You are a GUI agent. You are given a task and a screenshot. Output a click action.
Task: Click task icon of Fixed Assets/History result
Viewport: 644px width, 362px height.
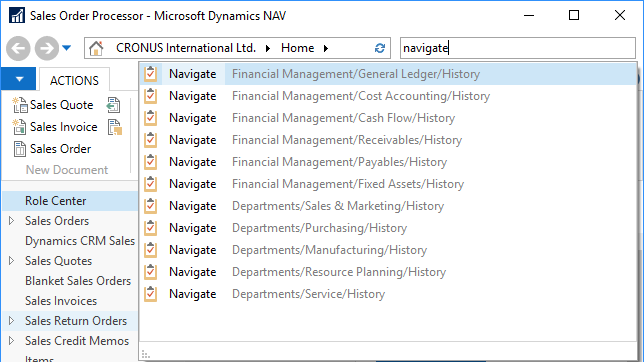tap(151, 184)
